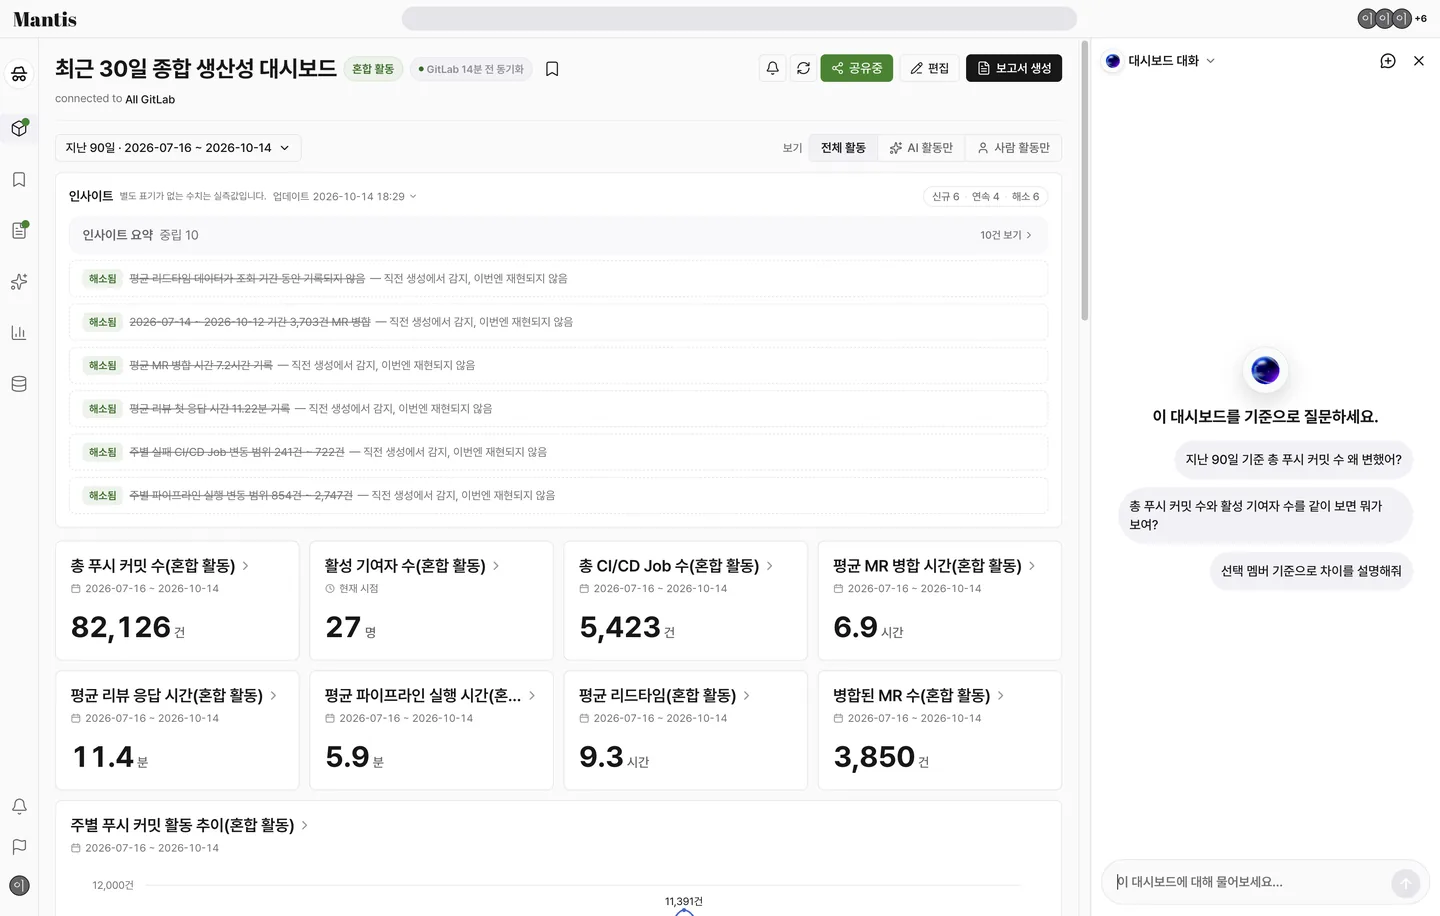Image resolution: width=1440 pixels, height=916 pixels.
Task: Click the 11,391건 chart data label
Action: [684, 901]
